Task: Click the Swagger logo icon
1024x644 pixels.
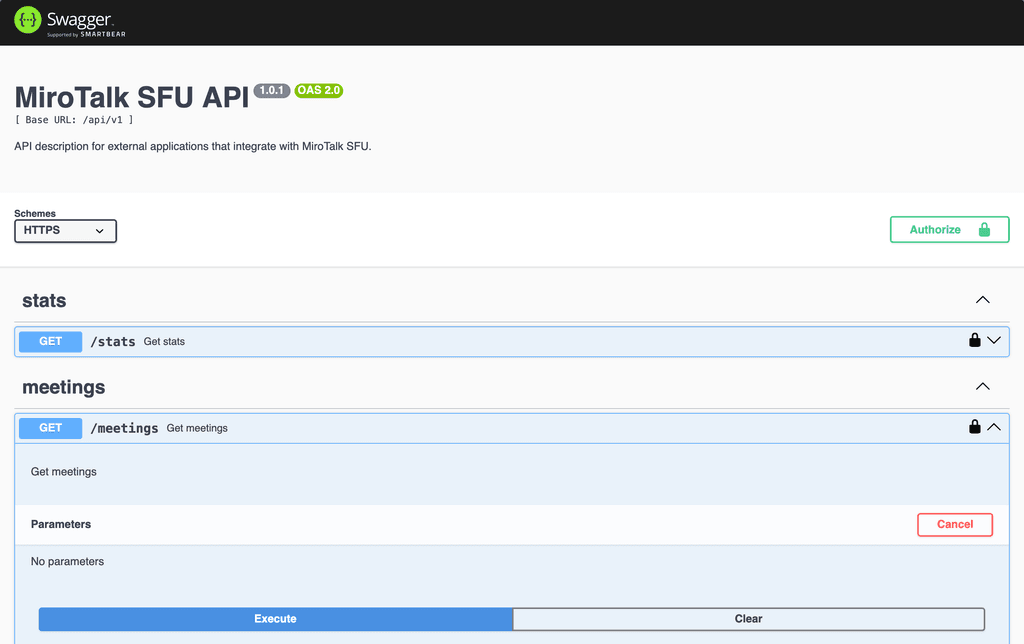Action: [27, 20]
